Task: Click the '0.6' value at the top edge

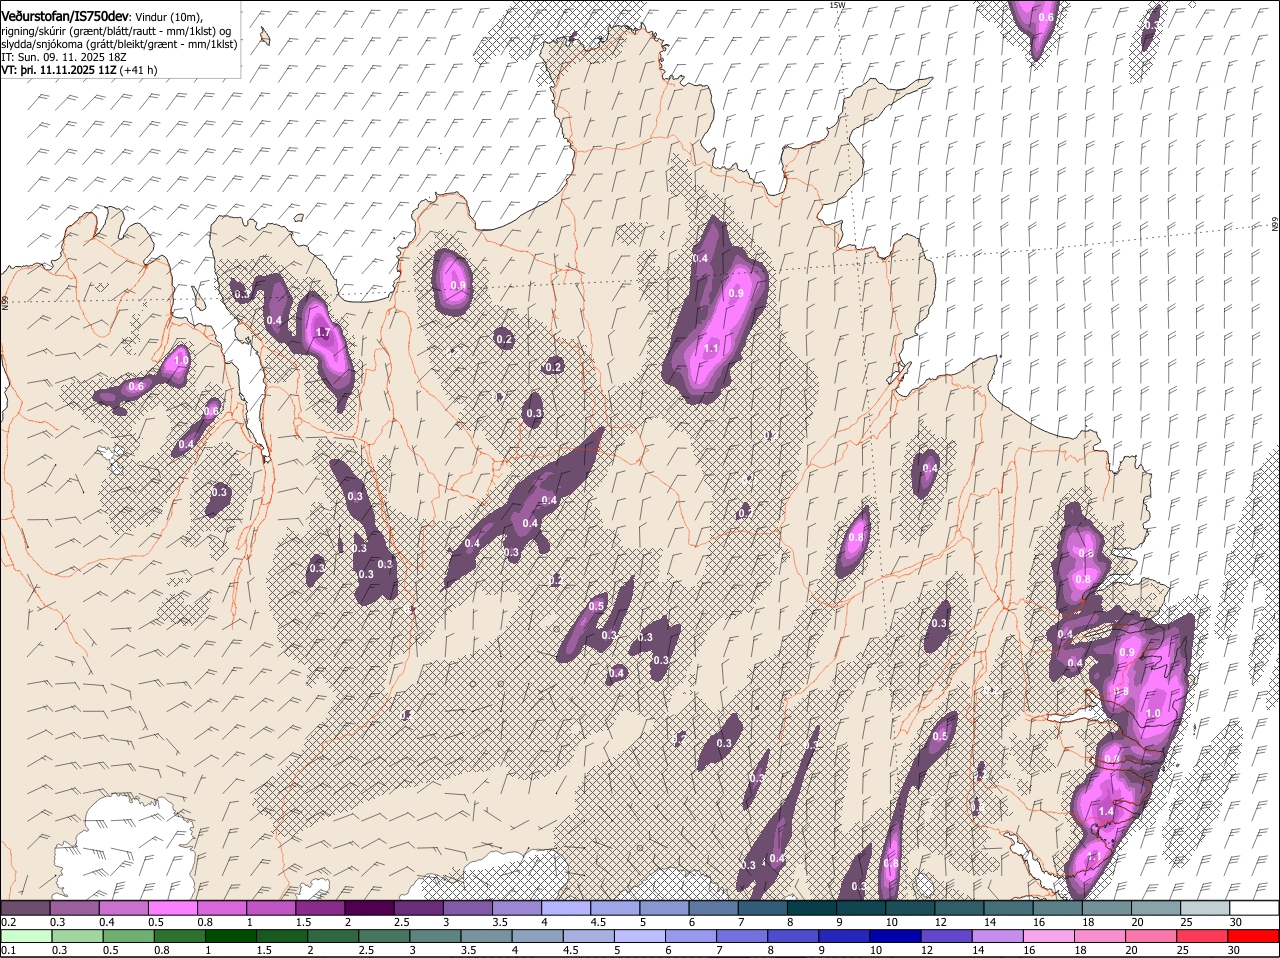Action: pyautogui.click(x=1046, y=18)
